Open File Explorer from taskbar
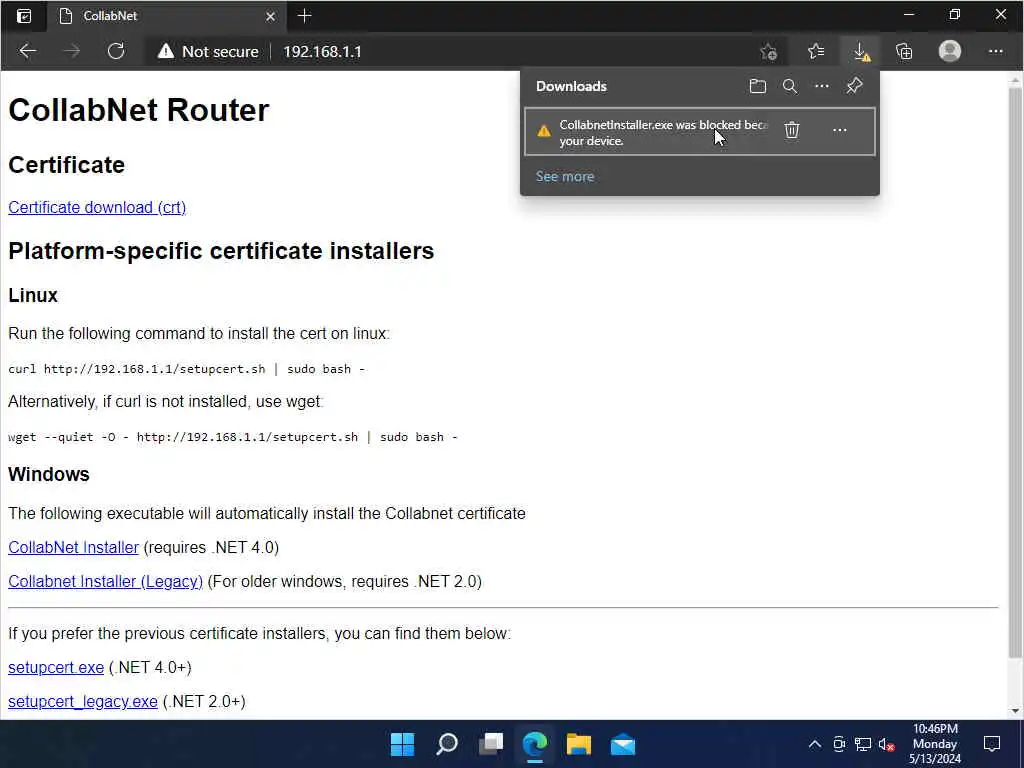 [x=579, y=744]
